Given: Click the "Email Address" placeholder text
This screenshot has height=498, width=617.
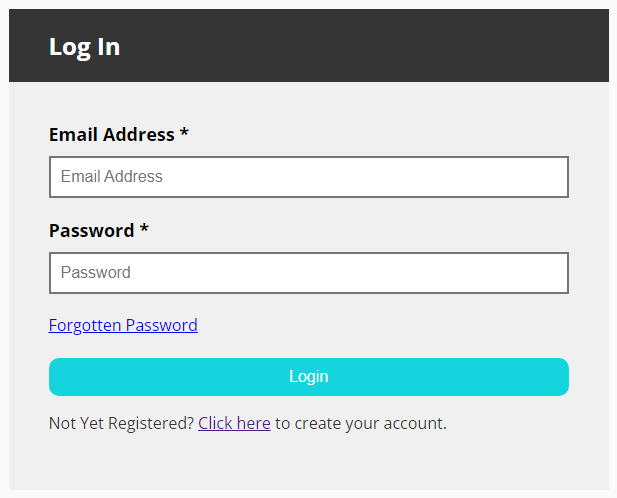Looking at the screenshot, I should tap(111, 177).
